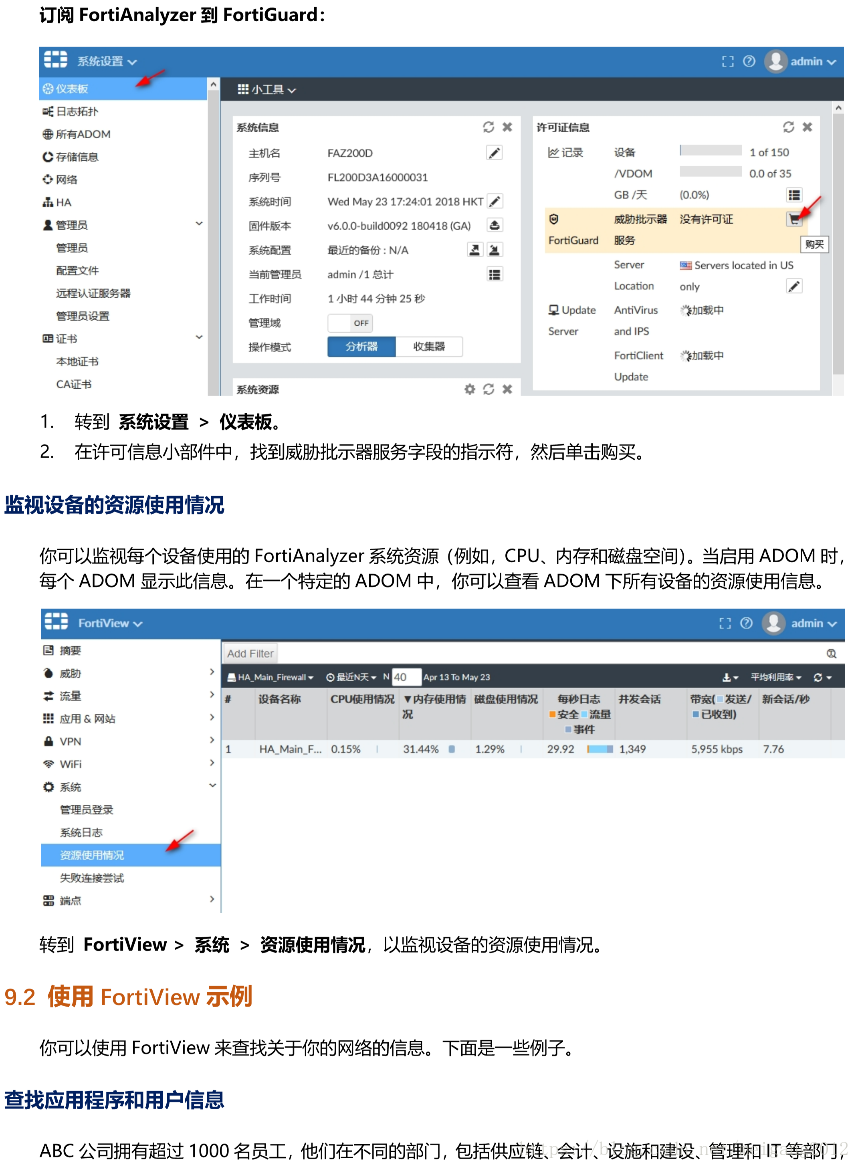Close the 系统资源 widget
Image resolution: width=860 pixels, height=1169 pixels.
click(x=508, y=389)
